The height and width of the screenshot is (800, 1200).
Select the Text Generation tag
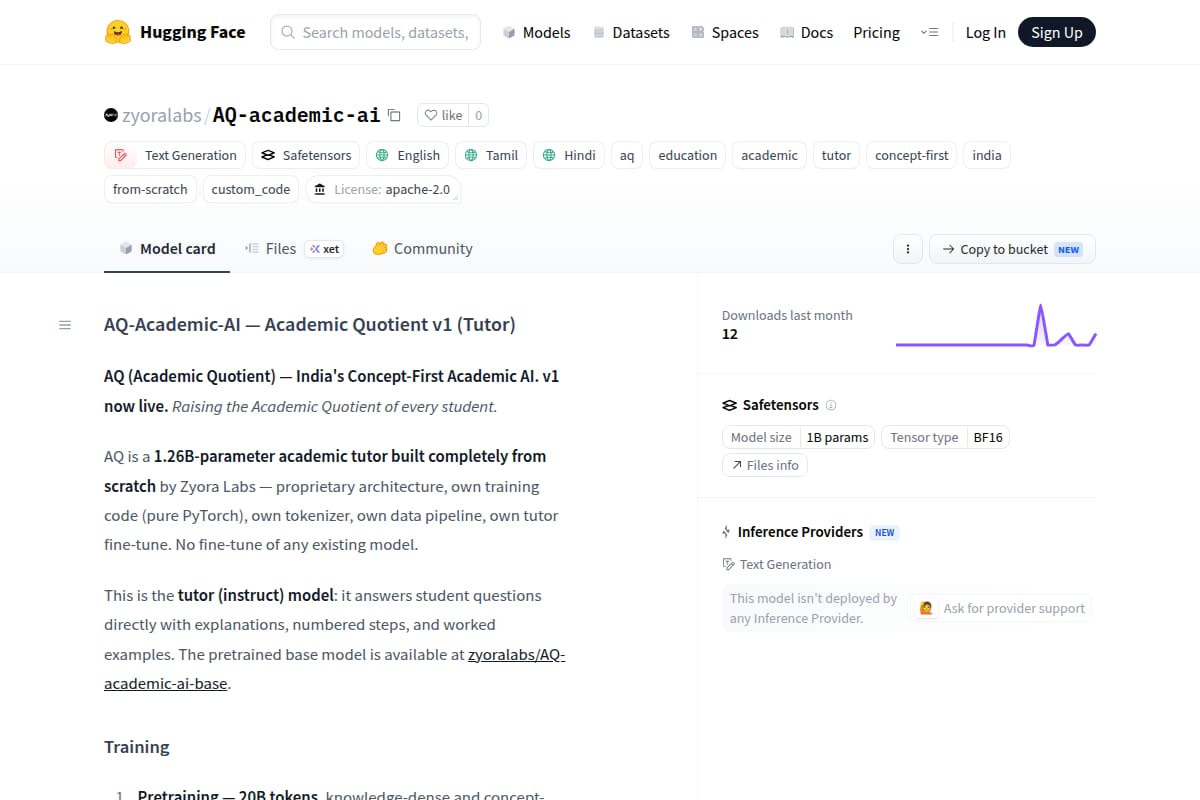(175, 155)
